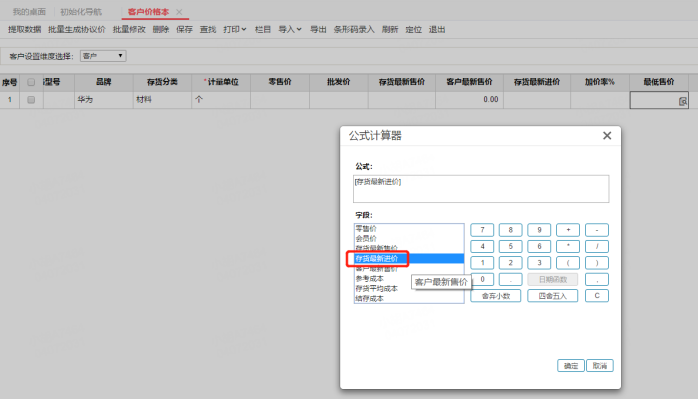Click the left parenthesis key

coord(568,263)
